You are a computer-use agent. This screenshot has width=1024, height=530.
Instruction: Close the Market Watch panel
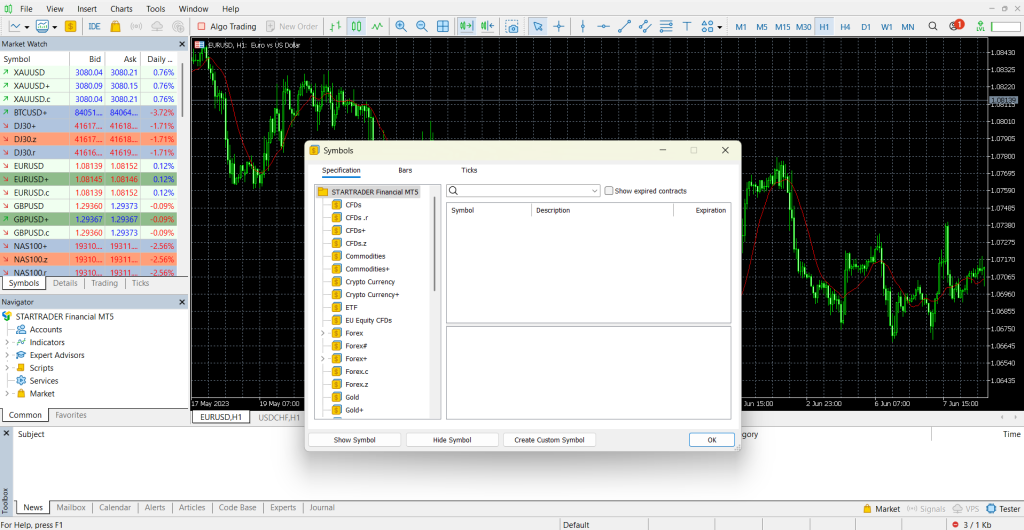(182, 44)
